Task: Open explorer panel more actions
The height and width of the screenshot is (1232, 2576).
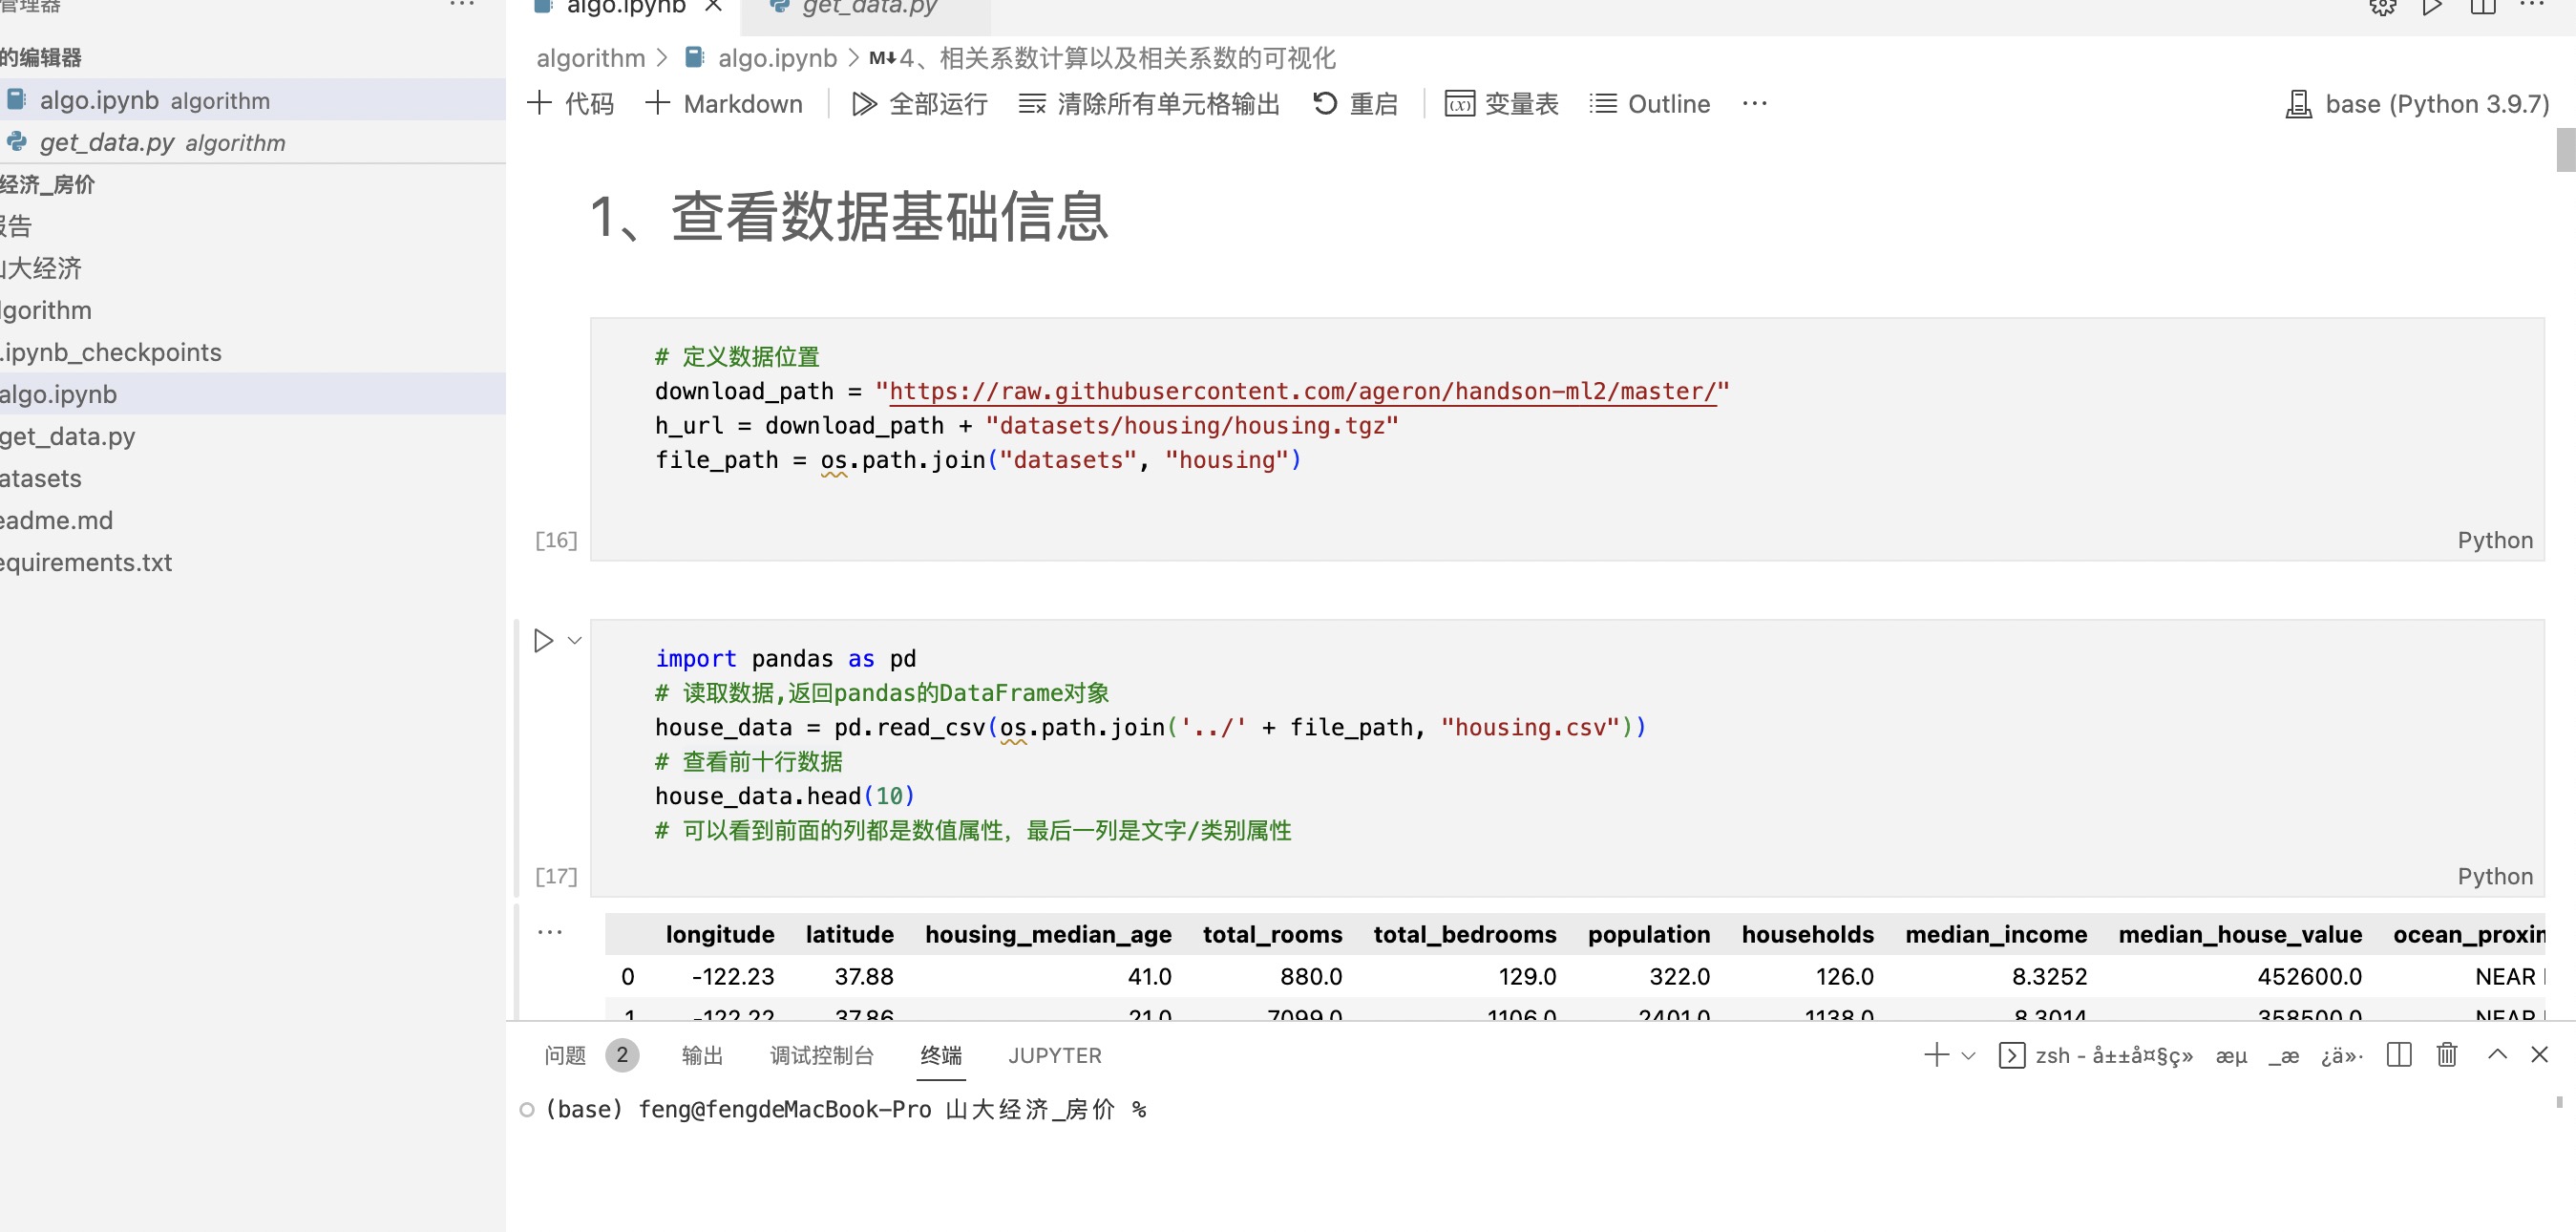Action: (x=462, y=5)
